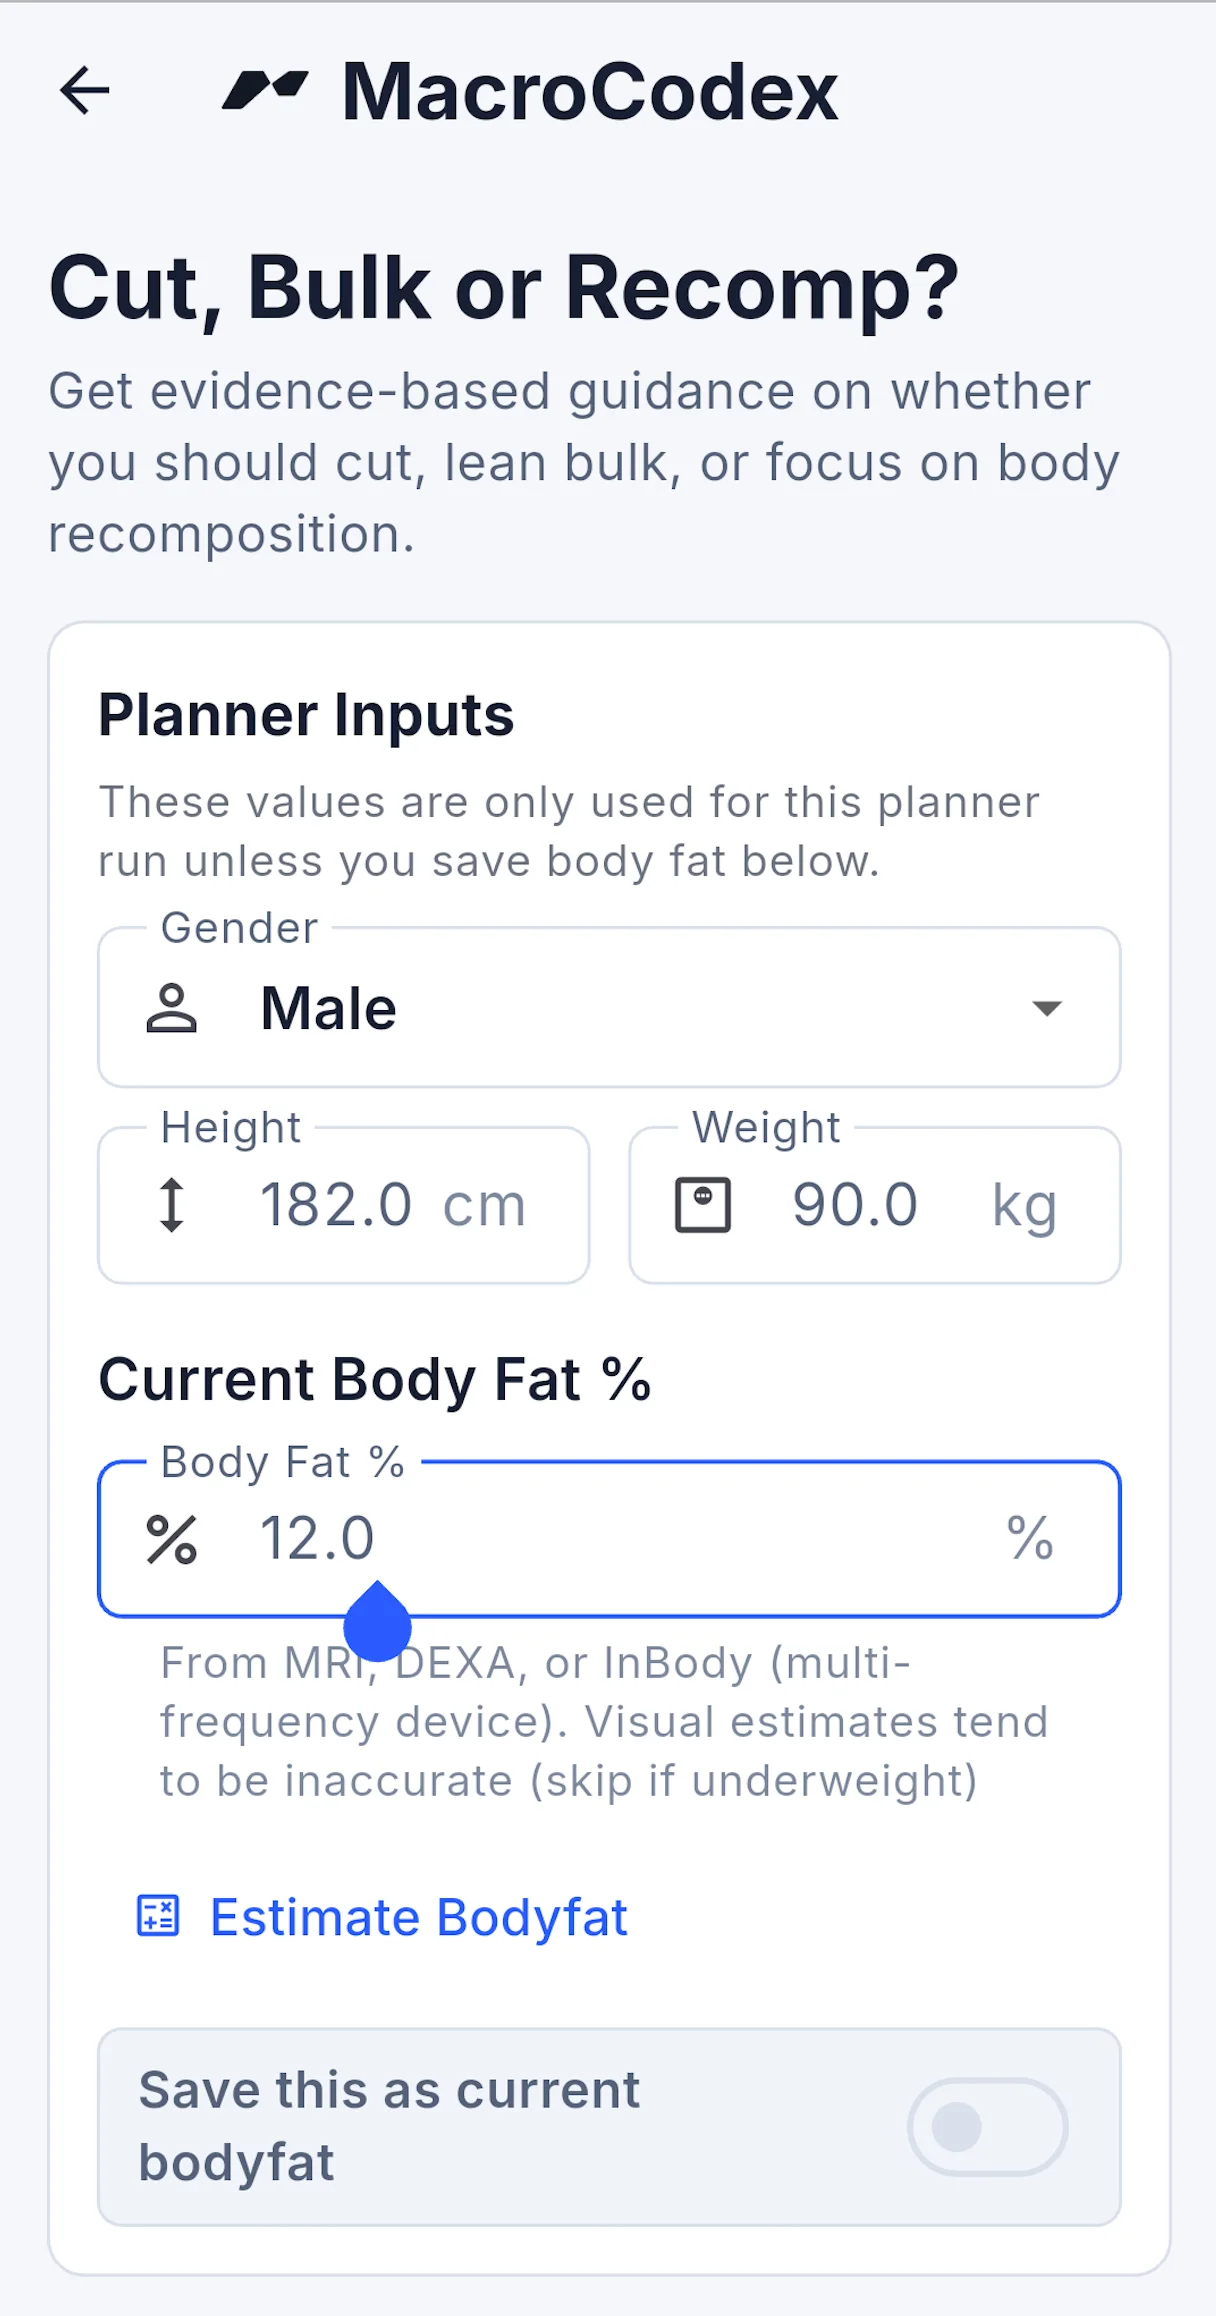Click the kg unit in Weight field

click(x=1024, y=1208)
